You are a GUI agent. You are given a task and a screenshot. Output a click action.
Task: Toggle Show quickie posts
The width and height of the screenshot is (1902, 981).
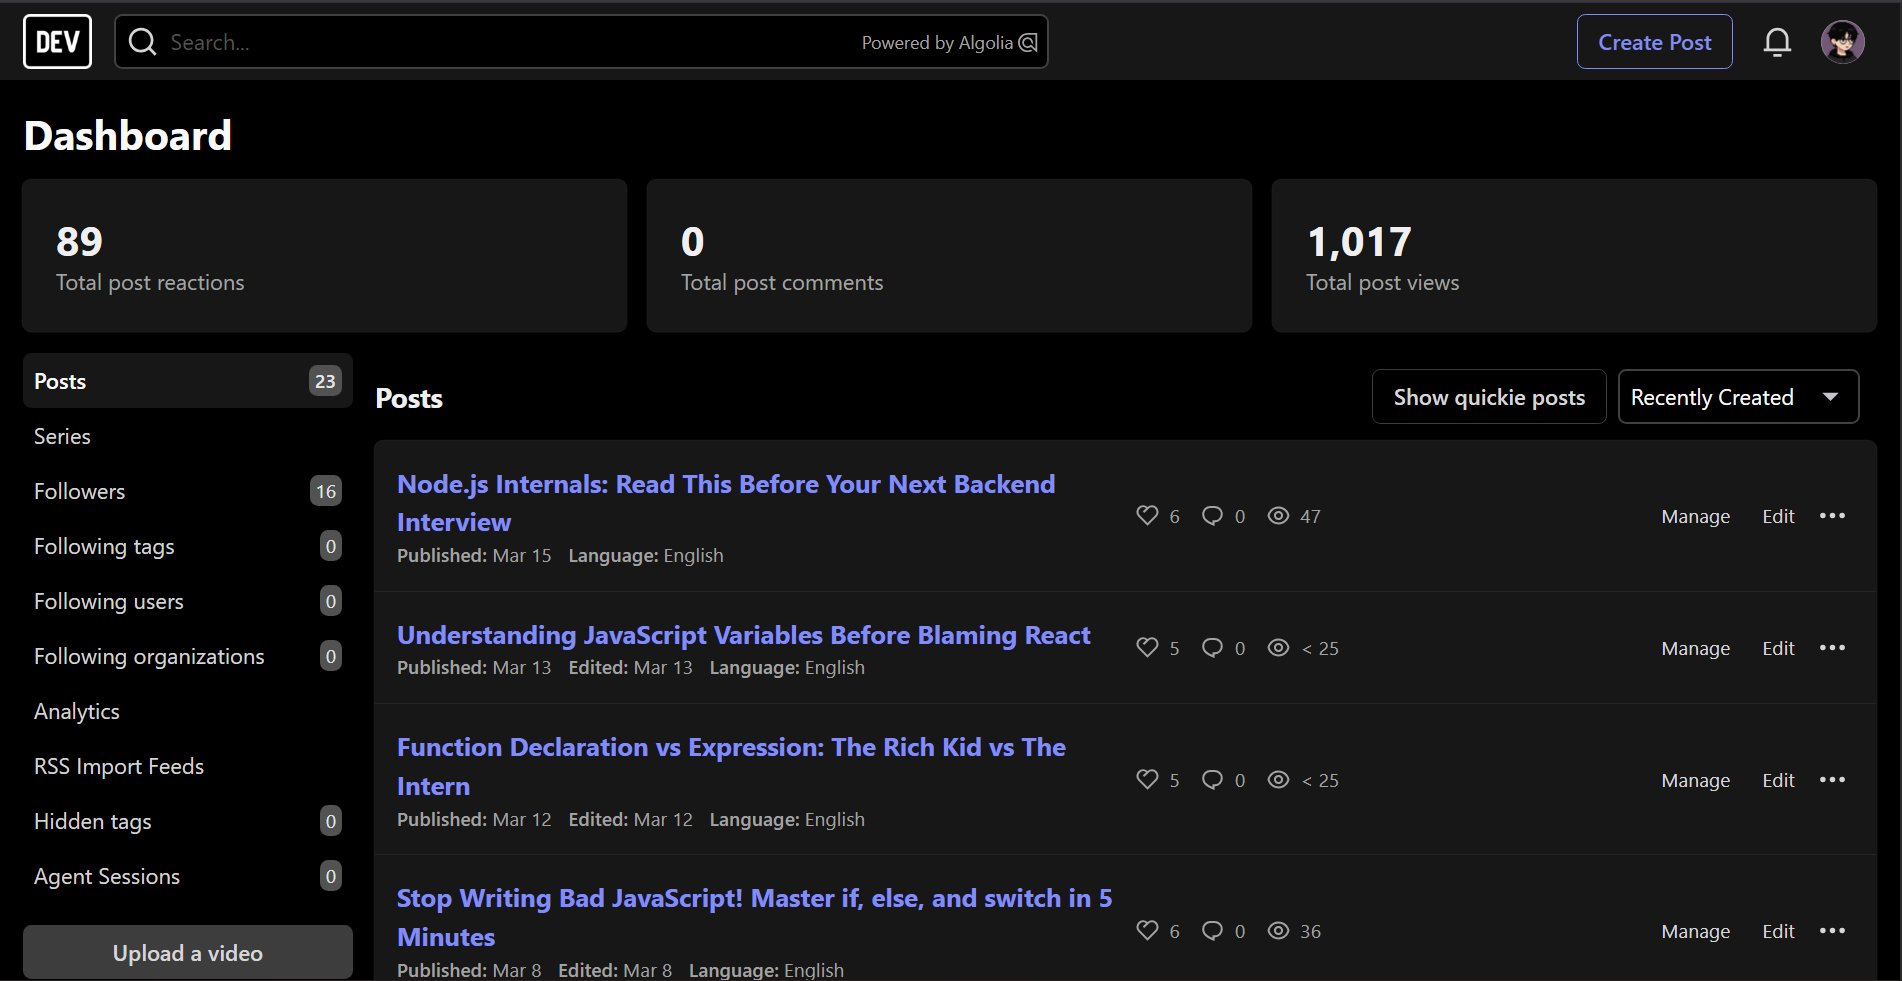point(1488,397)
